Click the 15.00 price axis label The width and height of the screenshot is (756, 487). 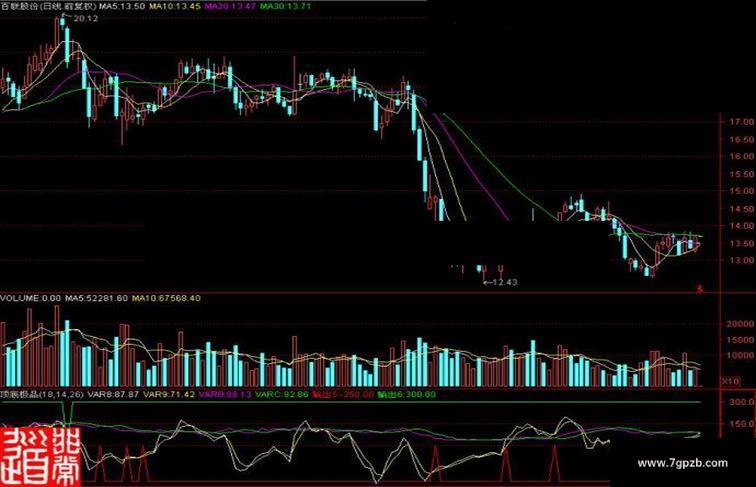[x=742, y=191]
